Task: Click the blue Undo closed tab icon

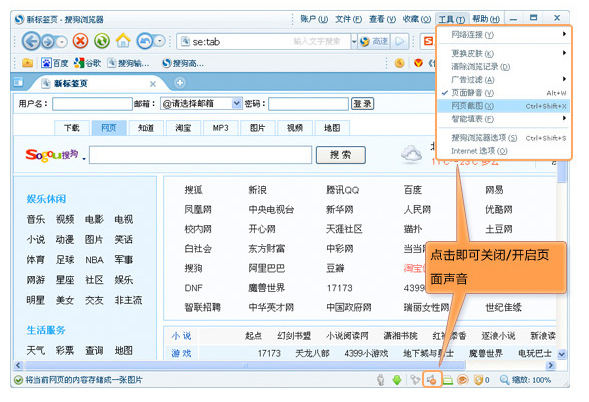Action: point(145,41)
